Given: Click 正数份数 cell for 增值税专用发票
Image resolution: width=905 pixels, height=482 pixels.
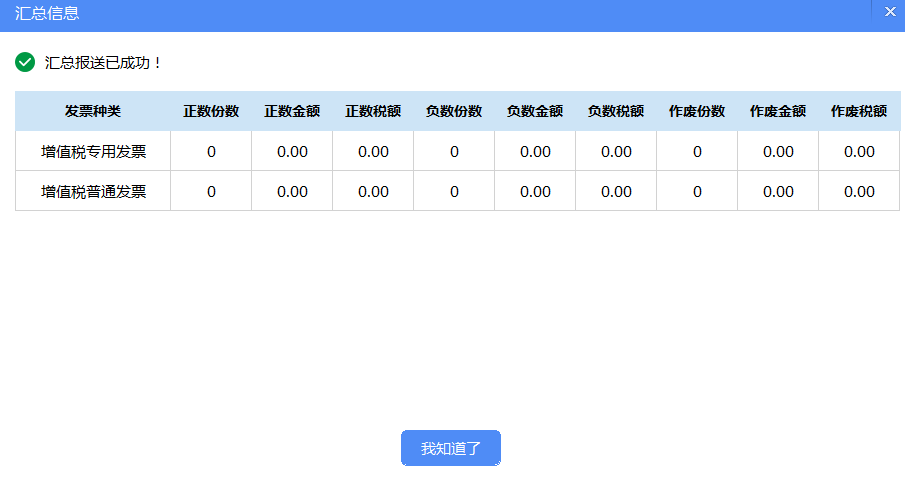Looking at the screenshot, I should click(211, 151).
